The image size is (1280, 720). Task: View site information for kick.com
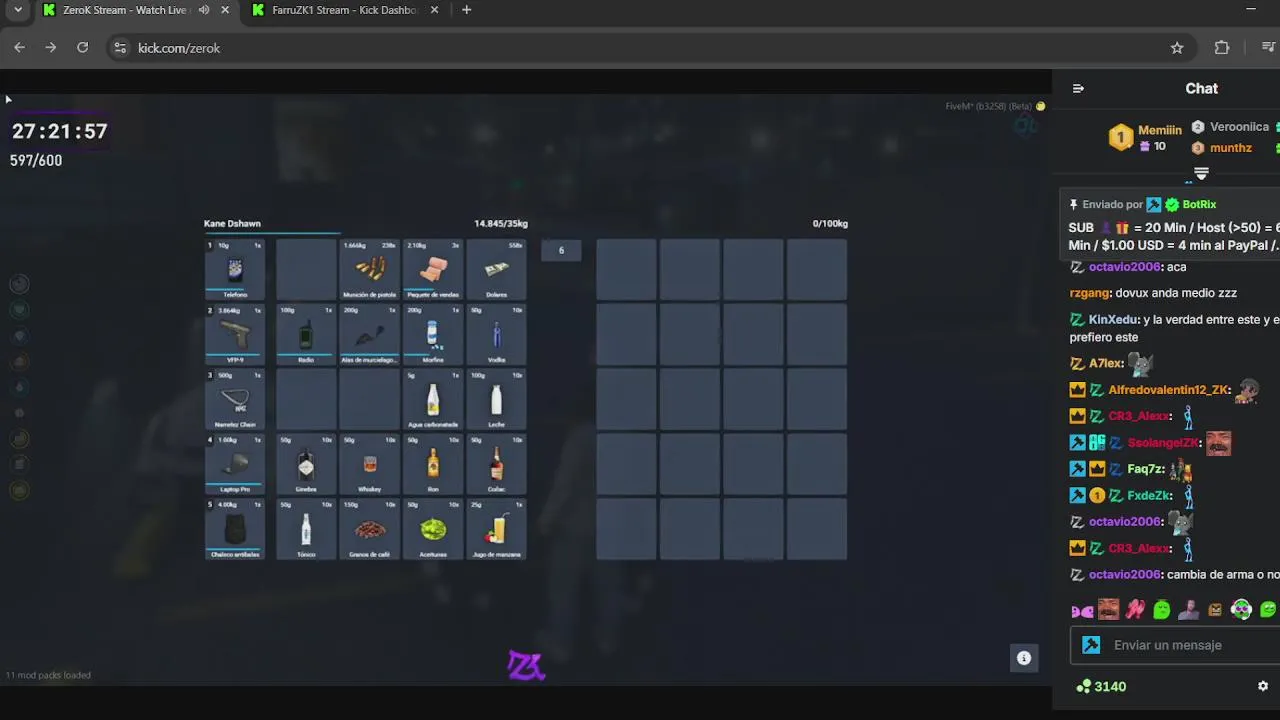tap(120, 48)
